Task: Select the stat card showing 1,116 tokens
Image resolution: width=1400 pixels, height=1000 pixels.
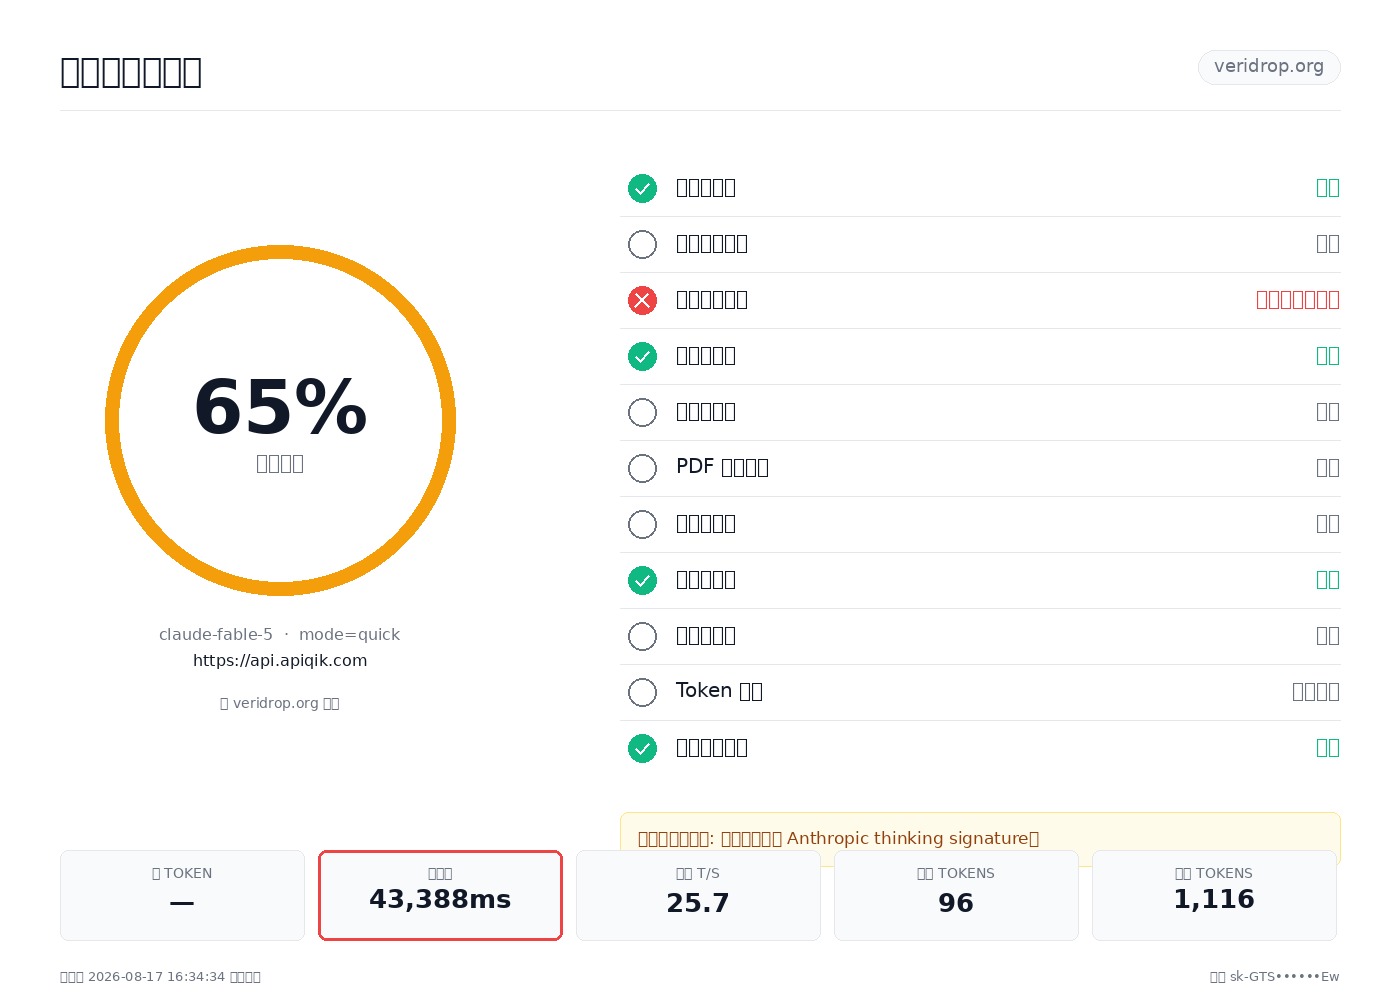Action: coord(1214,895)
